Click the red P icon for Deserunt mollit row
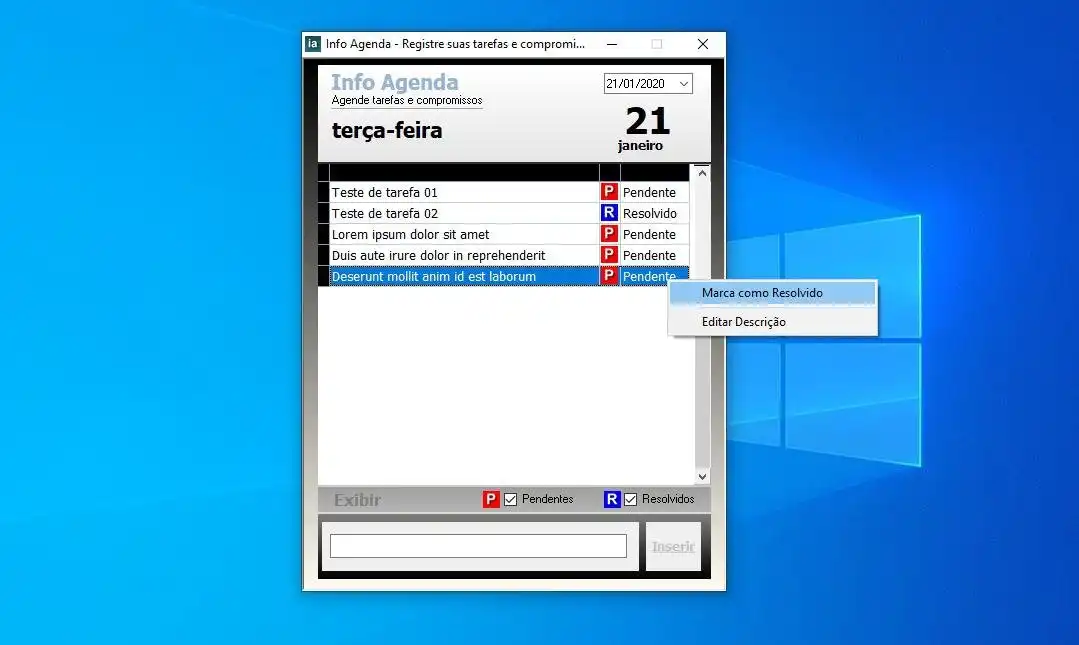1079x645 pixels. (x=609, y=276)
